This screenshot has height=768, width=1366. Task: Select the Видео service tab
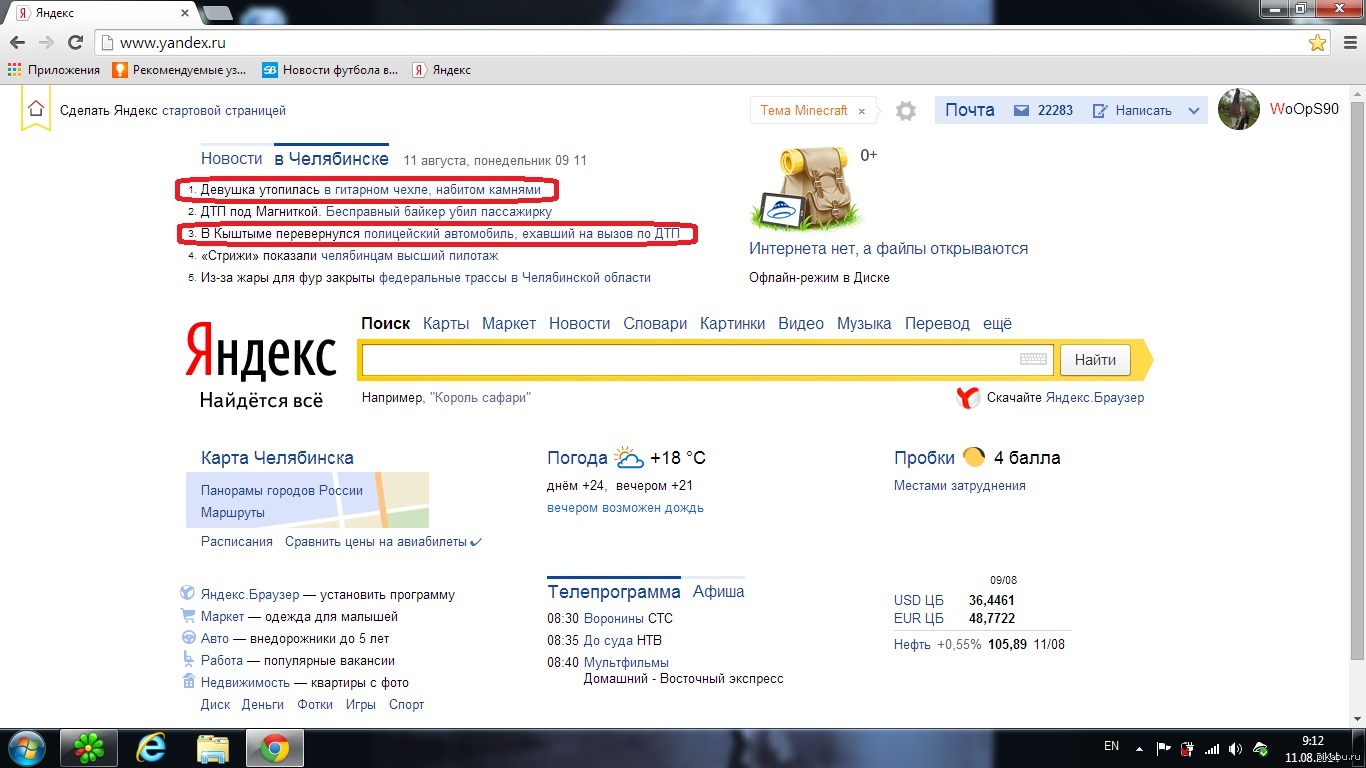pyautogui.click(x=801, y=323)
